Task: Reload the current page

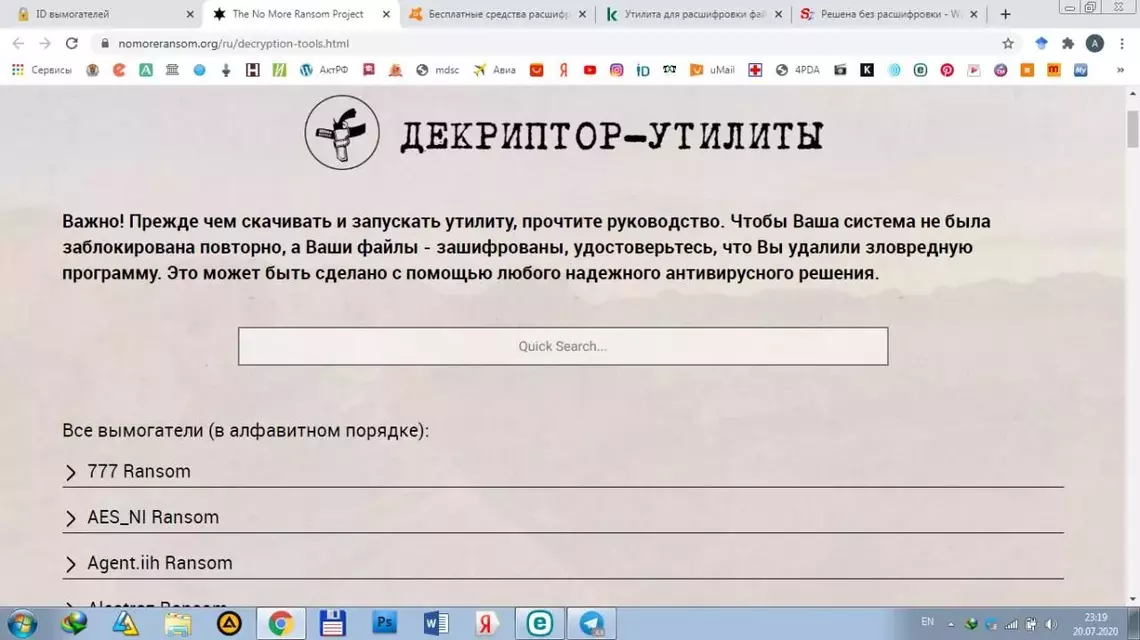Action: (x=71, y=44)
